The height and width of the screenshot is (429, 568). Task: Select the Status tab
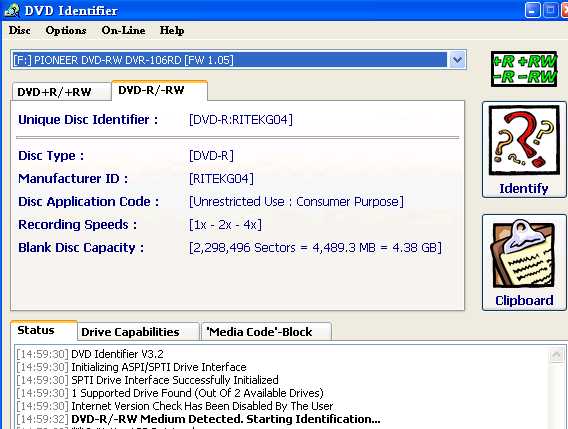point(43,330)
